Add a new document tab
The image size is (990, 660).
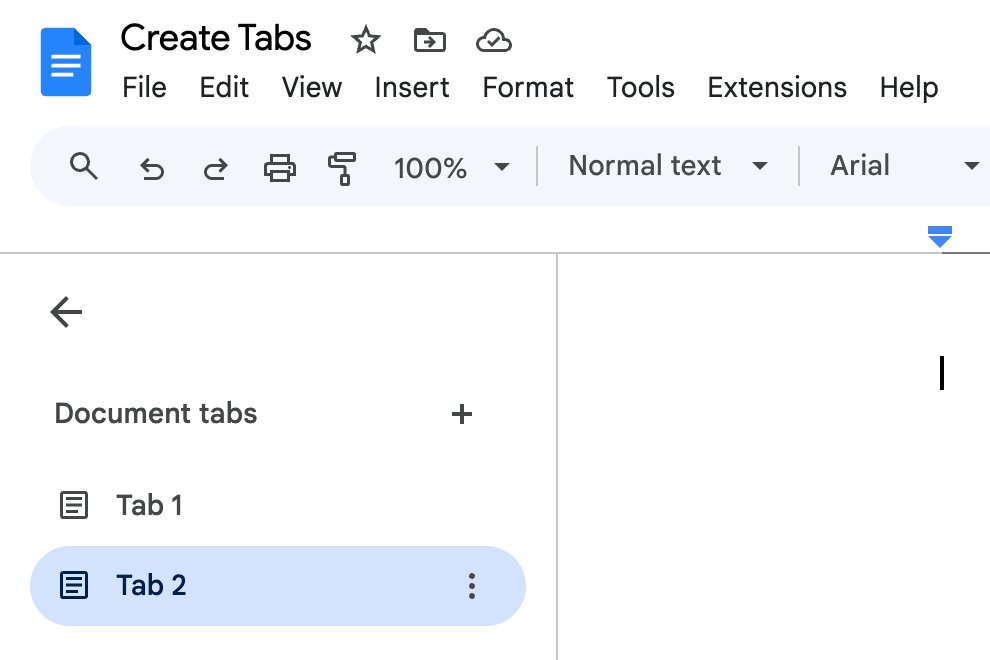tap(461, 414)
